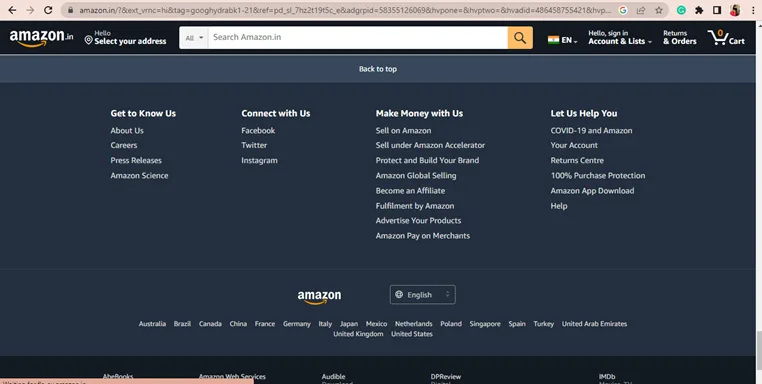The image size is (762, 384).
Task: Open the English language selector in footer
Action: [422, 295]
